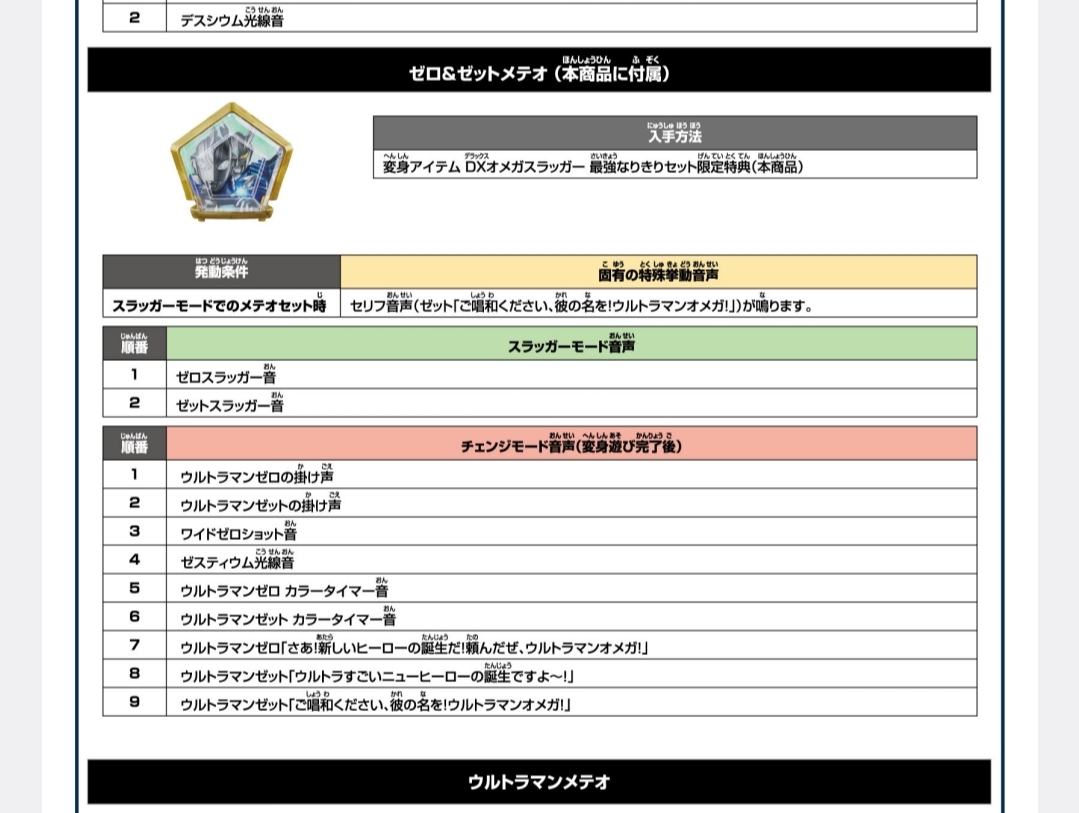Click the 入手方法 header cell
The width and height of the screenshot is (1079, 813).
point(674,133)
